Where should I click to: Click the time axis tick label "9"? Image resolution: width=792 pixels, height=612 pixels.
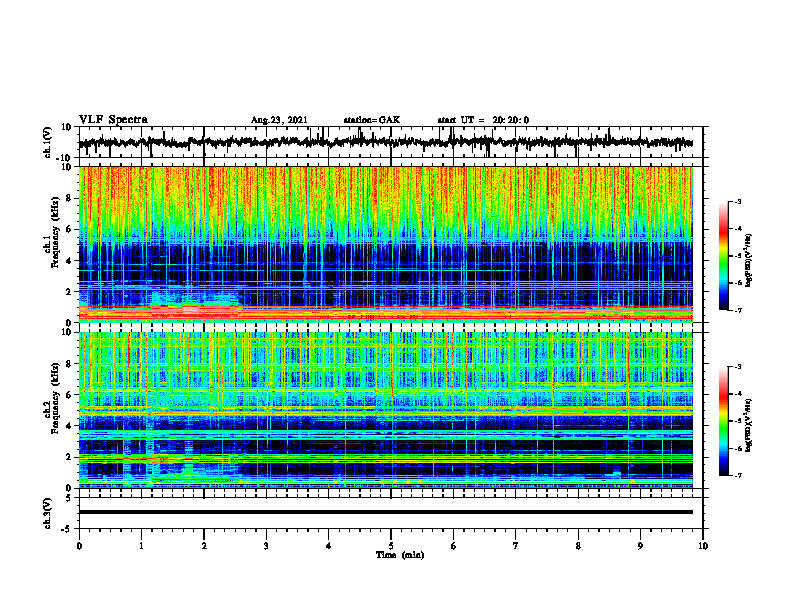[x=640, y=546]
